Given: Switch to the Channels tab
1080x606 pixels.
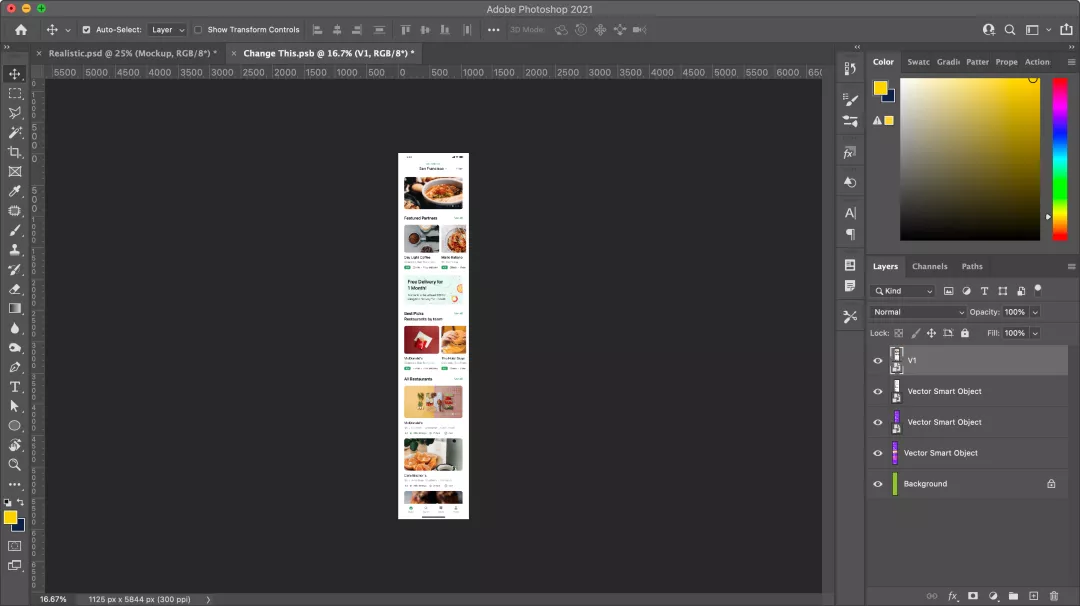Looking at the screenshot, I should [x=929, y=266].
